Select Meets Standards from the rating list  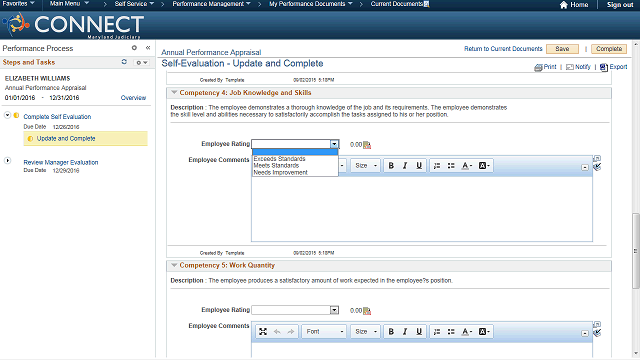pos(276,165)
